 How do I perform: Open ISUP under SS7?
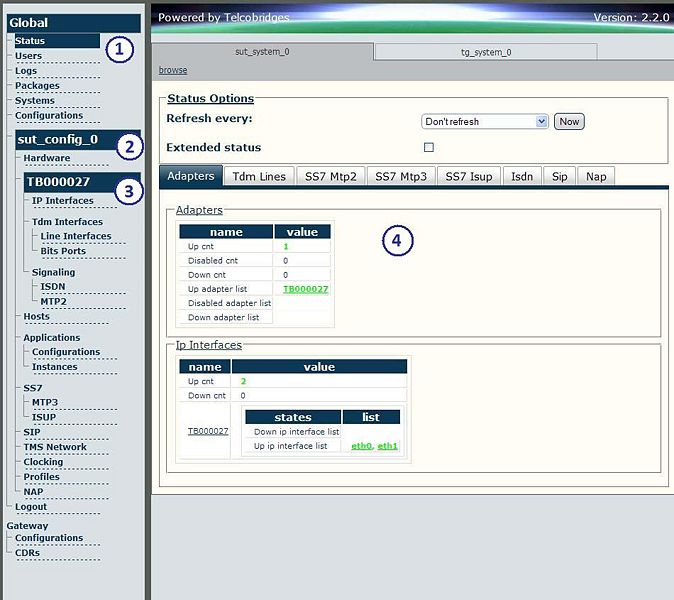click(x=44, y=417)
